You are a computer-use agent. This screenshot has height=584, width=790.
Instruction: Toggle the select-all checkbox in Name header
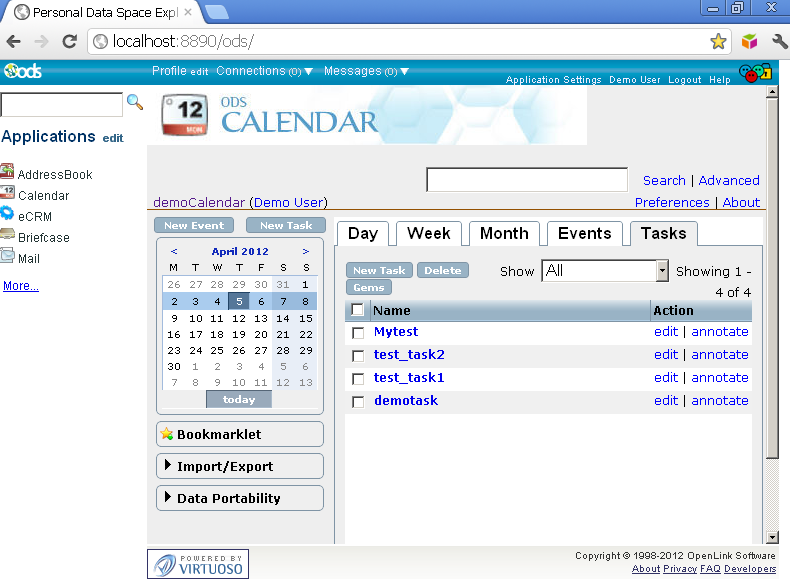(357, 309)
